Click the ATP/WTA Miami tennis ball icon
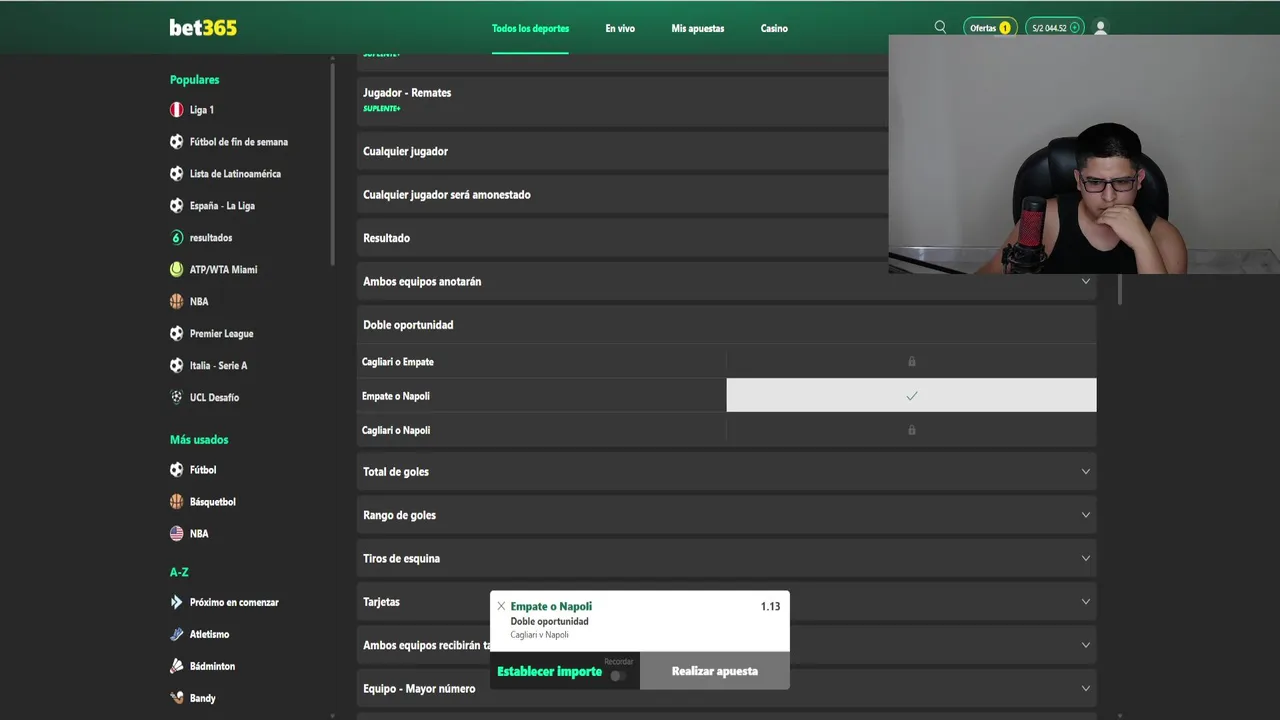The width and height of the screenshot is (1280, 720). [177, 270]
